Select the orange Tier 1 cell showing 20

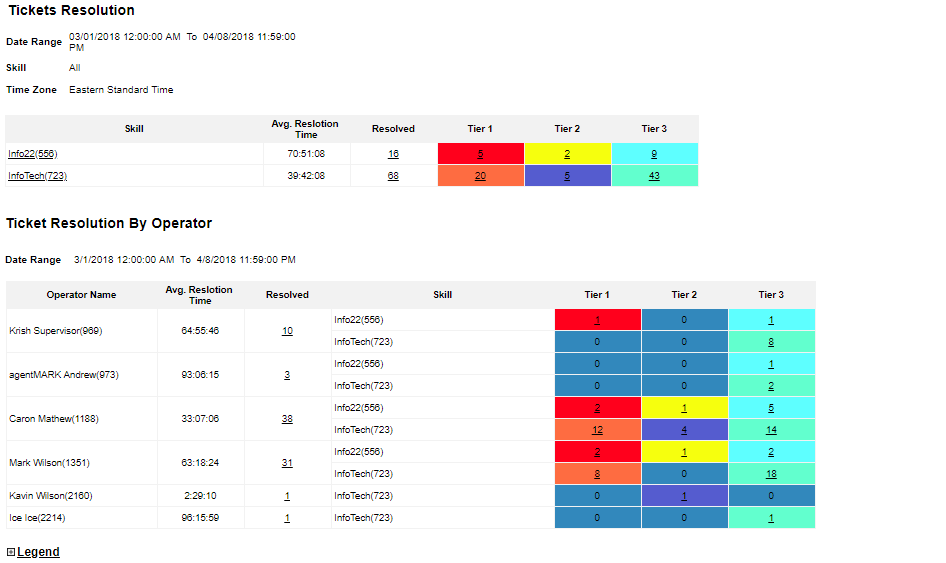pos(481,176)
